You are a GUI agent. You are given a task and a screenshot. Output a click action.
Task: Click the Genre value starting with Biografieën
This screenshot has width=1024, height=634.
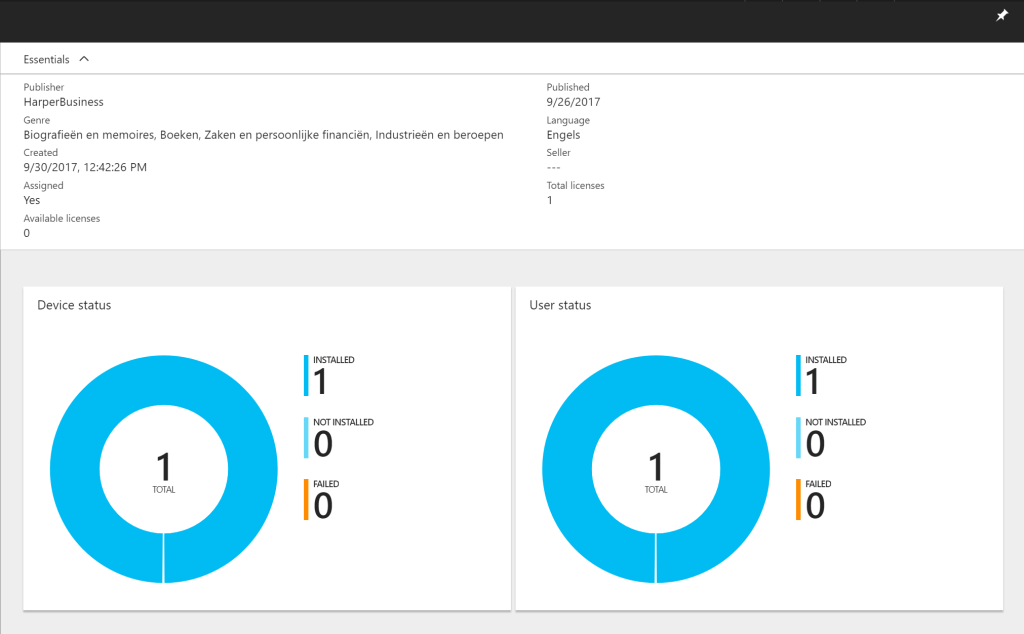tap(263, 135)
